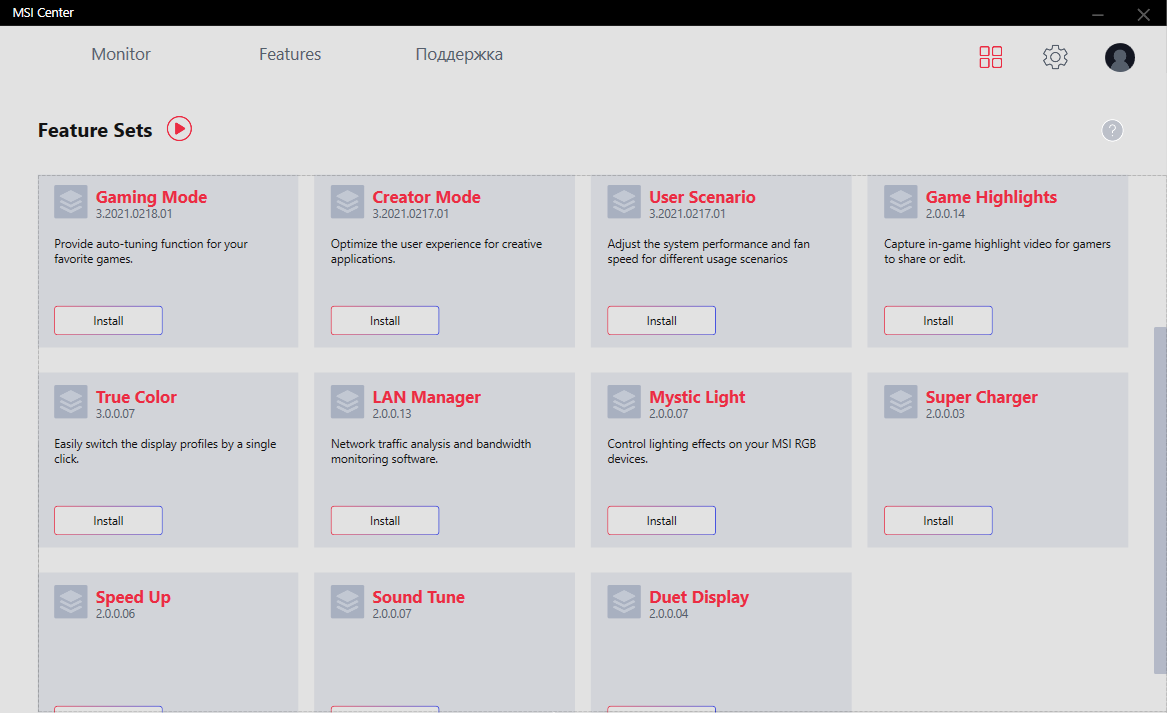Click Super Charger version 2.0.0.03
Image resolution: width=1167 pixels, height=713 pixels.
pyautogui.click(x=945, y=415)
